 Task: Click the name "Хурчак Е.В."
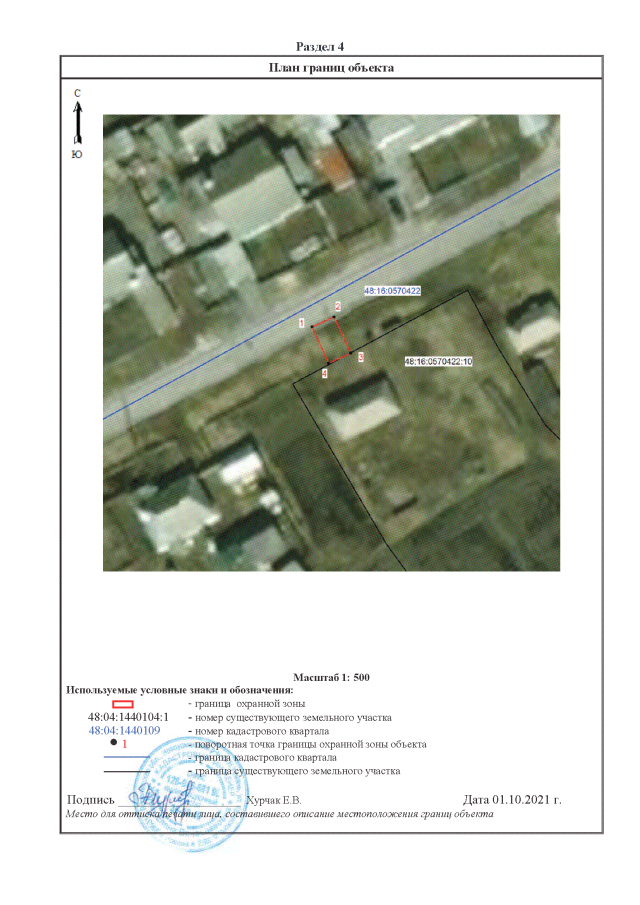pyautogui.click(x=274, y=800)
